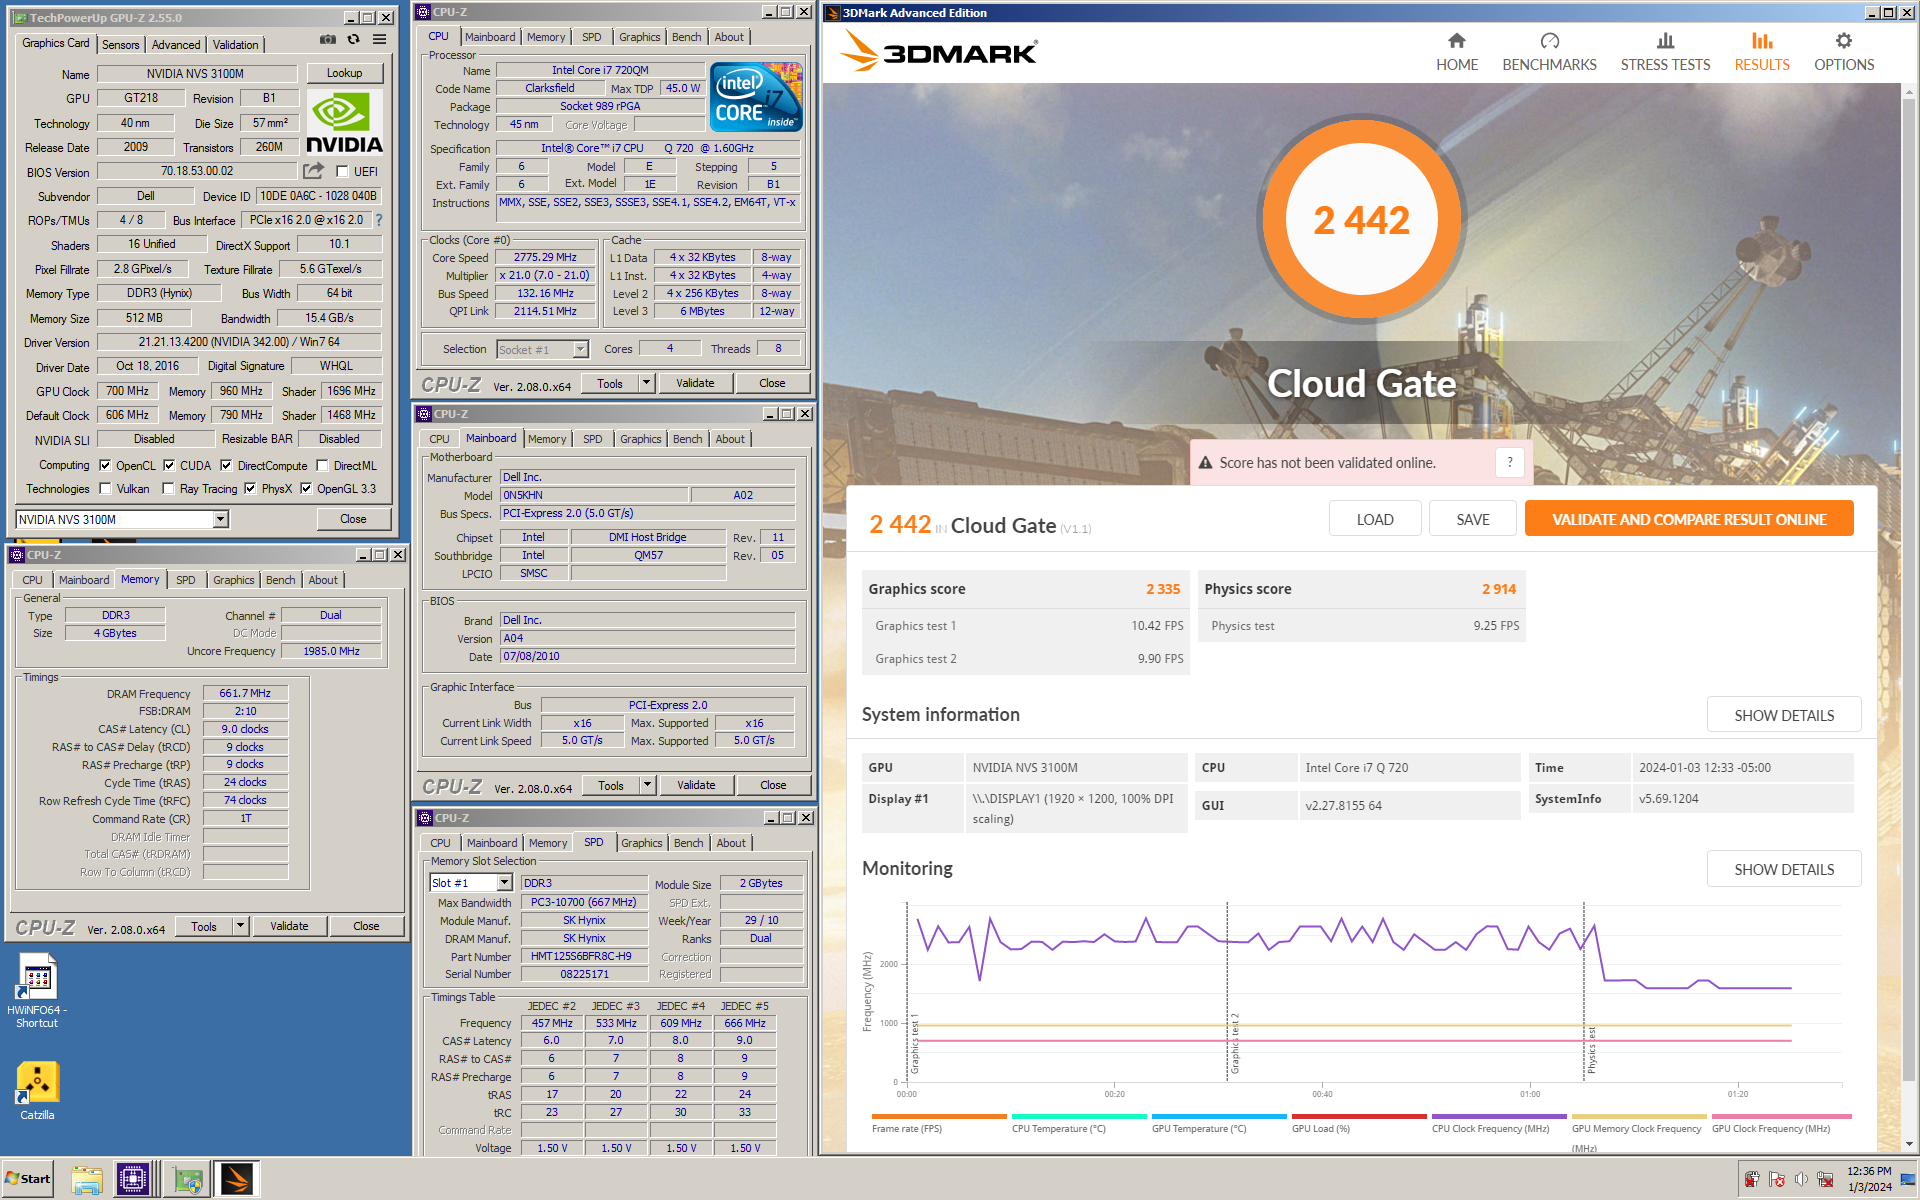Viewport: 1920px width, 1200px height.
Task: Click the GPU Load (%) legend color bar
Action: point(1359,1116)
